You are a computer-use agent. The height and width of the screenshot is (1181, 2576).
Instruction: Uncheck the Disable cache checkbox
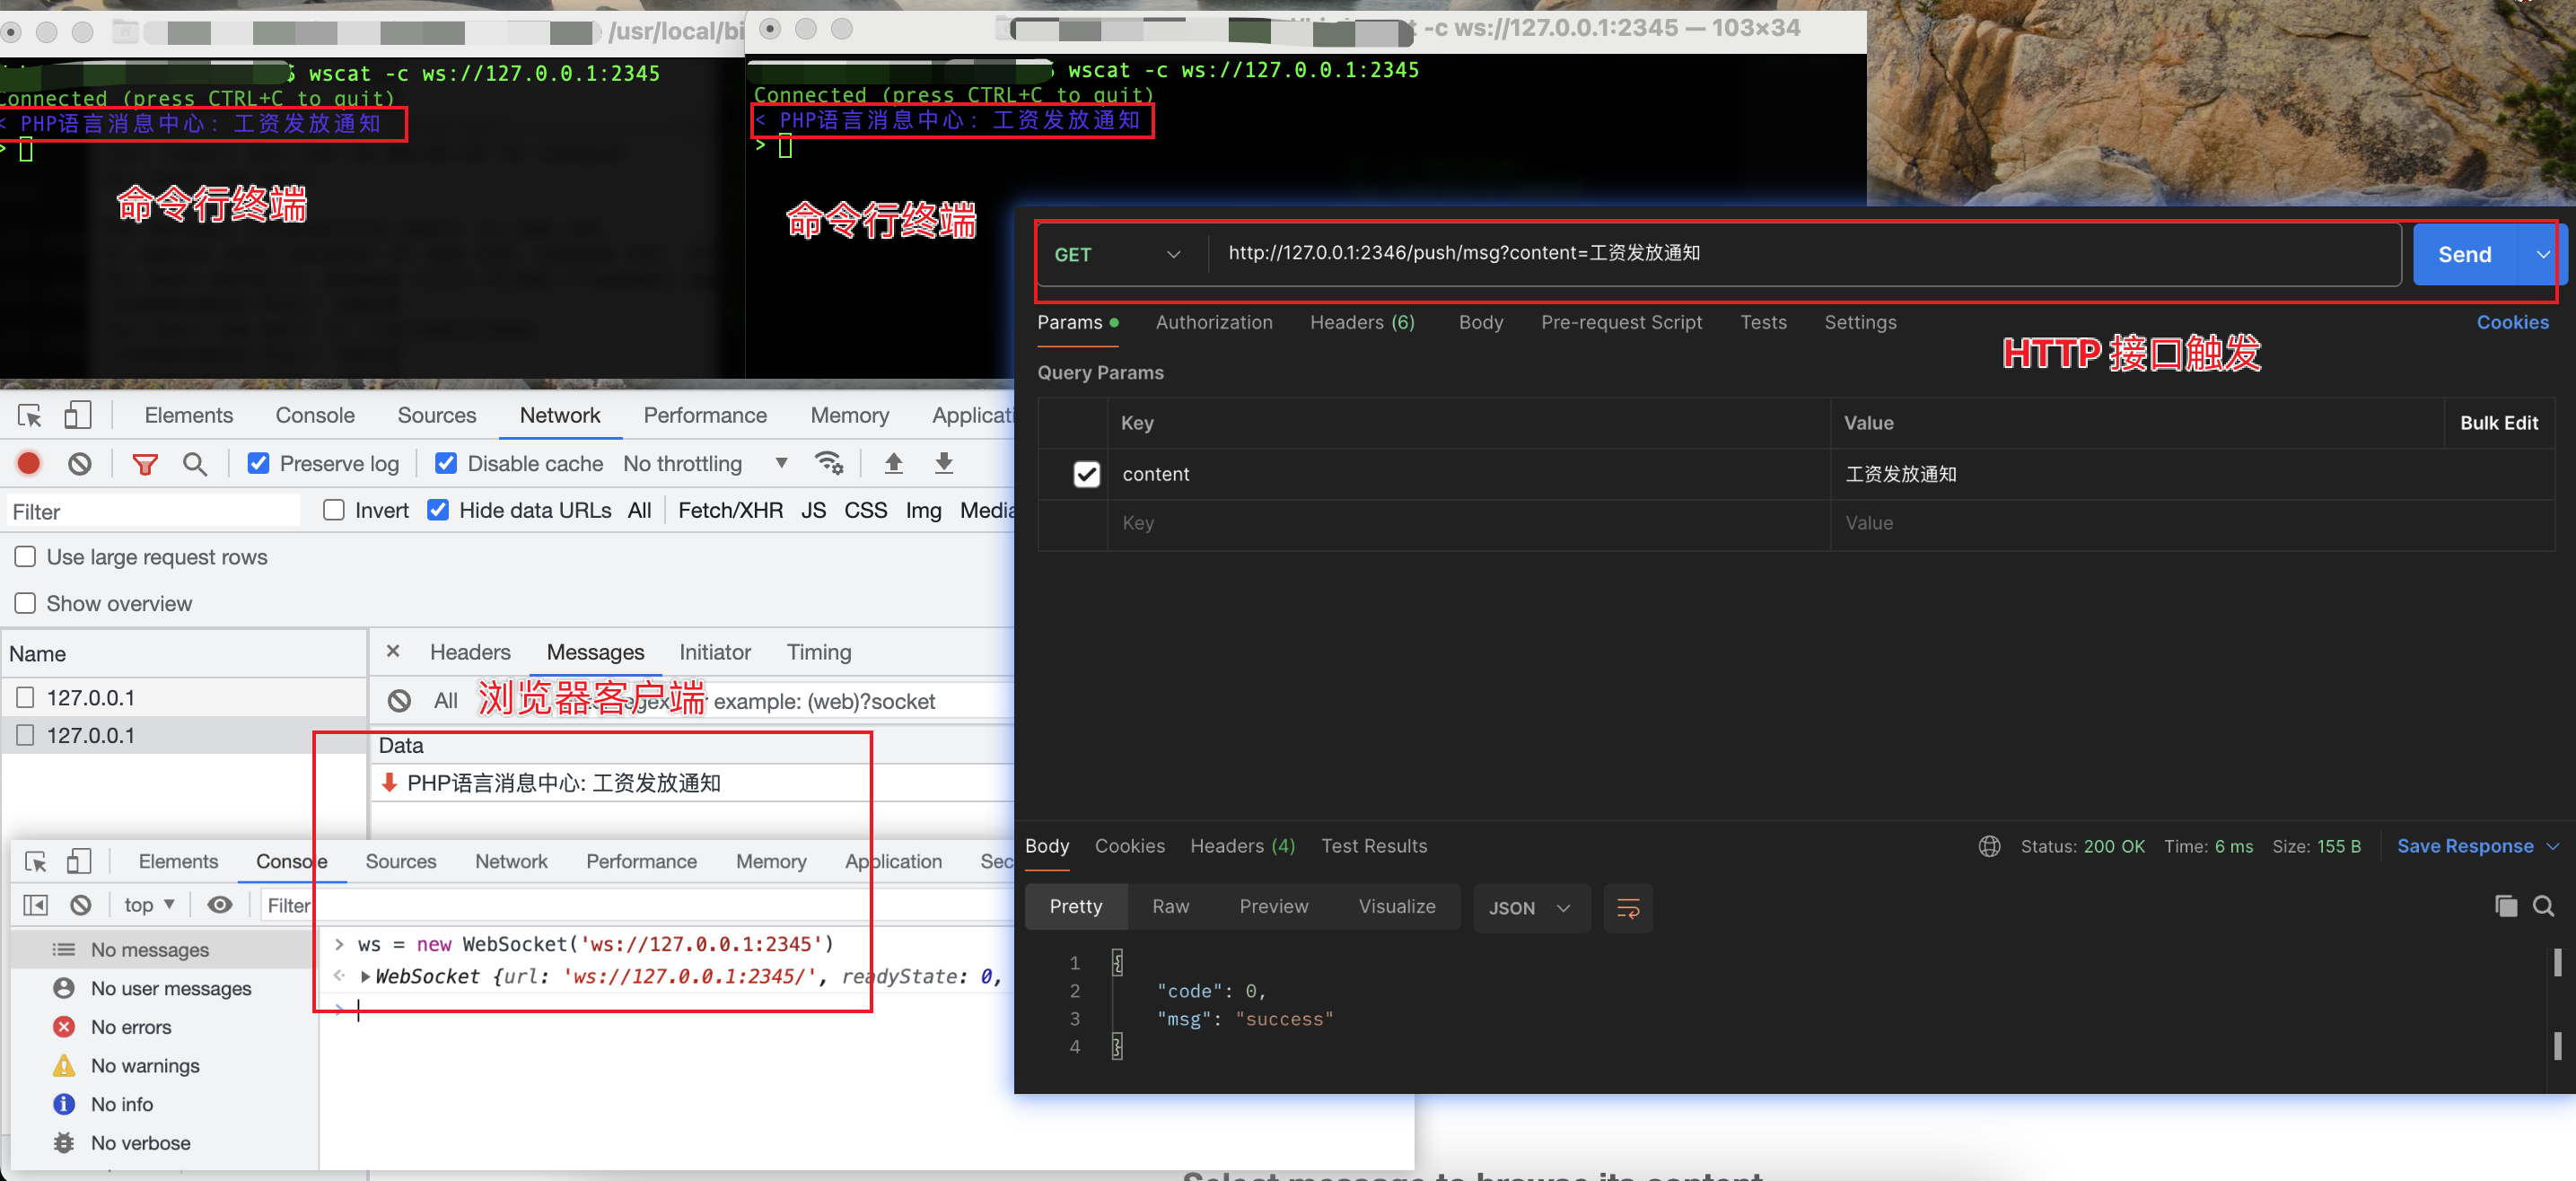446,463
